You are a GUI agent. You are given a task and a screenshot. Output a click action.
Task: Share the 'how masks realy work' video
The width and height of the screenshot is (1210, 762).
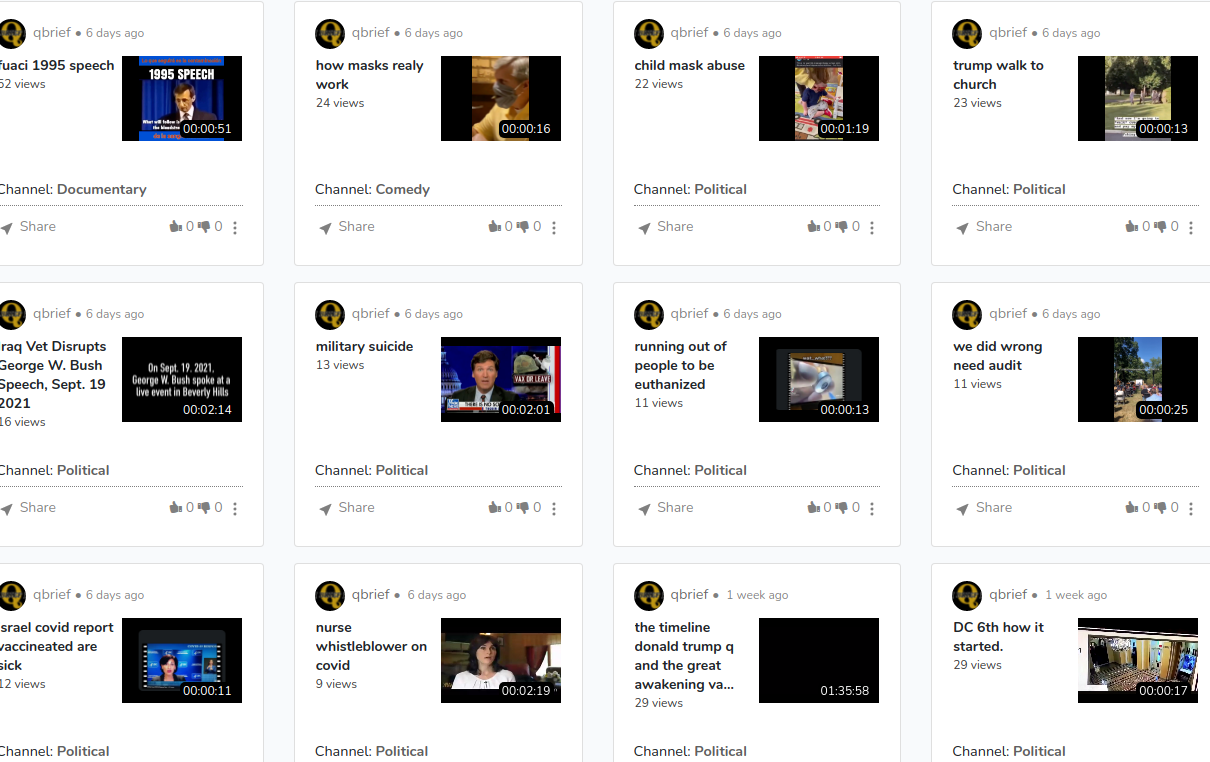click(x=347, y=227)
